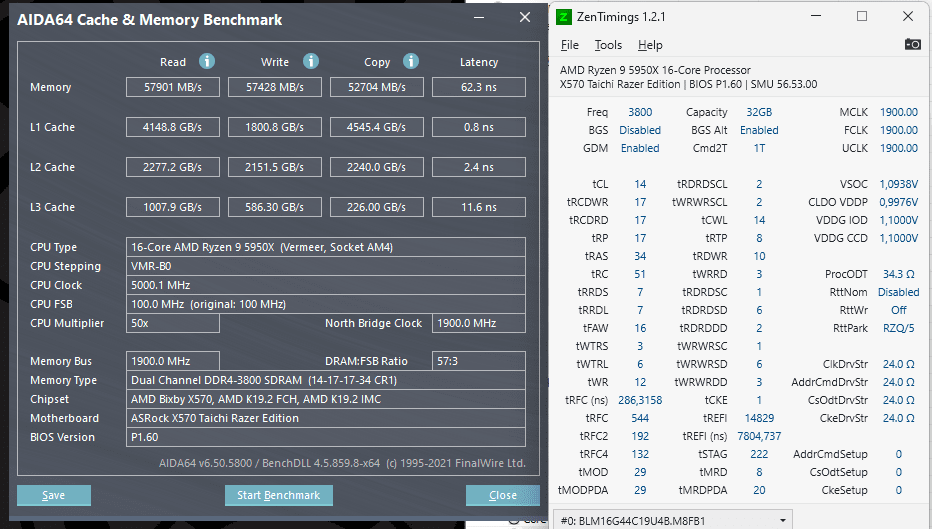The image size is (932, 529).
Task: Click the CPU Type field 16-Core AMD Ryzen 9 5950X
Action: pyautogui.click(x=326, y=247)
